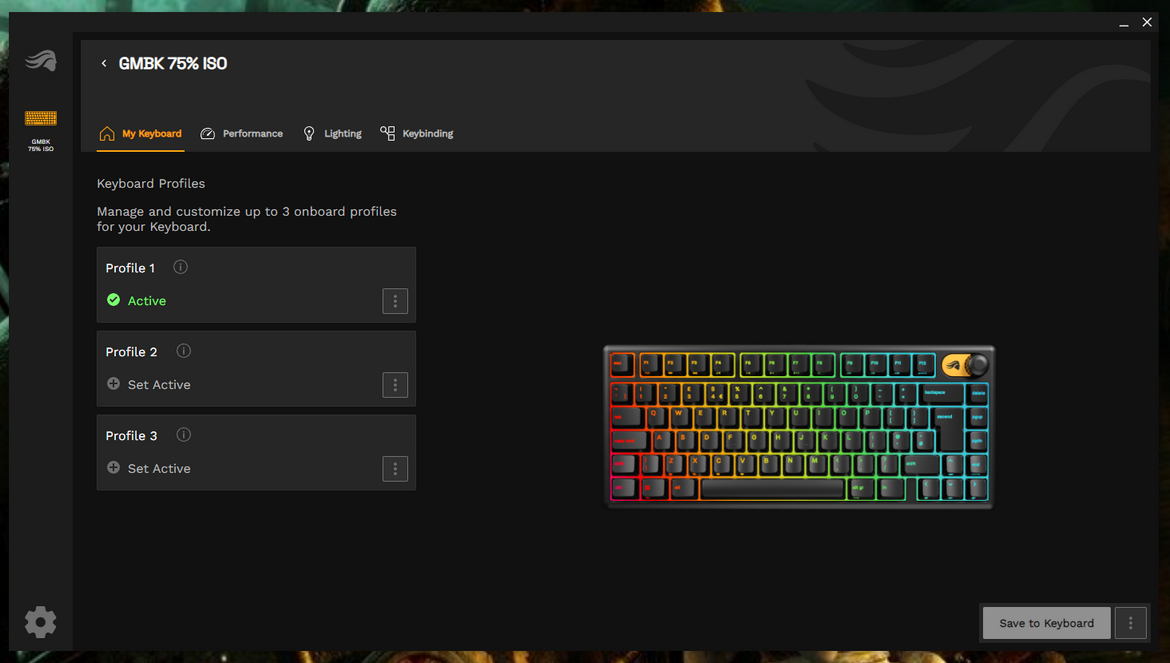
Task: Click the Keybinding icon
Action: coord(387,133)
